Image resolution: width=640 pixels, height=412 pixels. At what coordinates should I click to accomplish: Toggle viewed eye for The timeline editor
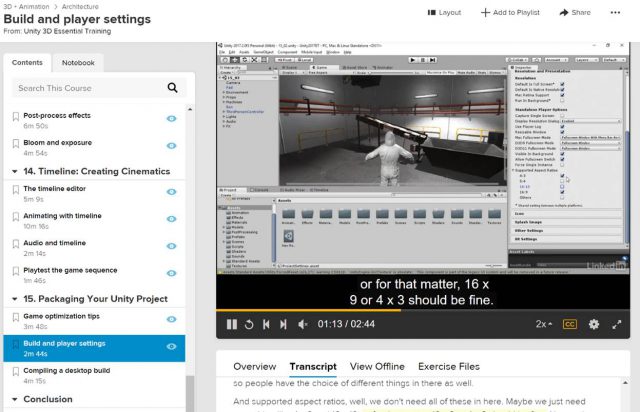coord(171,192)
